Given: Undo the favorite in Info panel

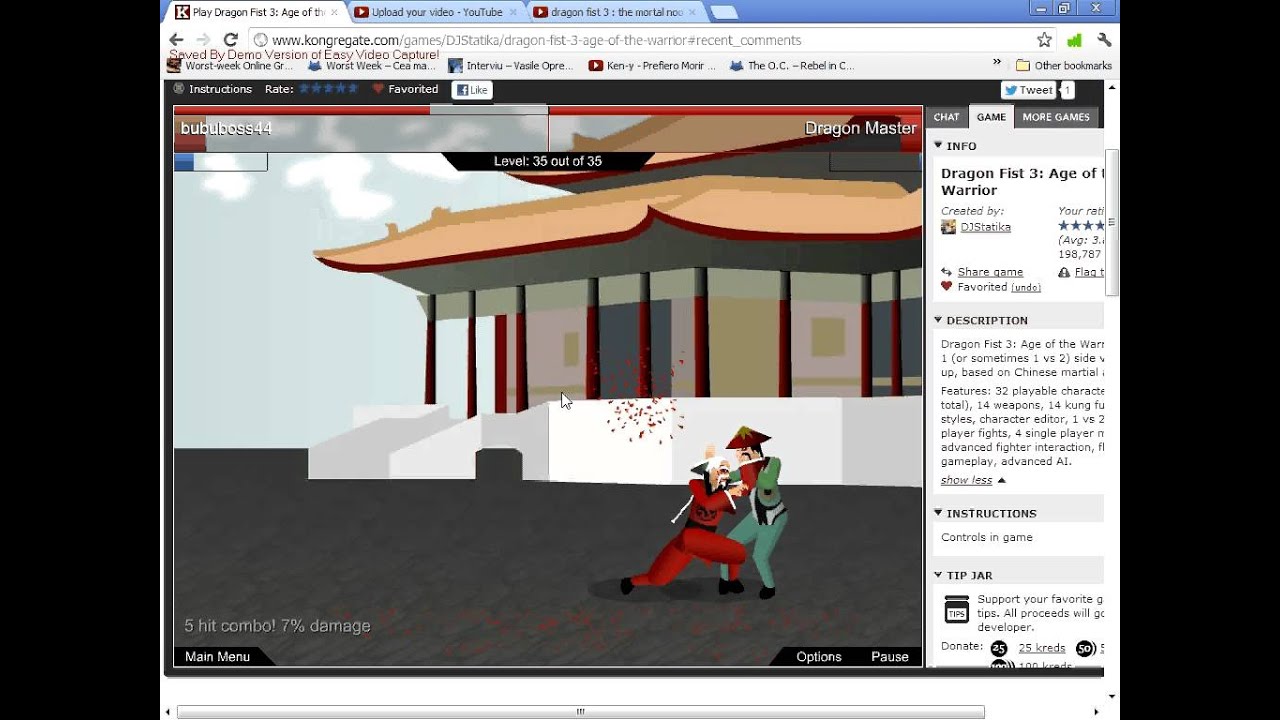Looking at the screenshot, I should [1026, 288].
